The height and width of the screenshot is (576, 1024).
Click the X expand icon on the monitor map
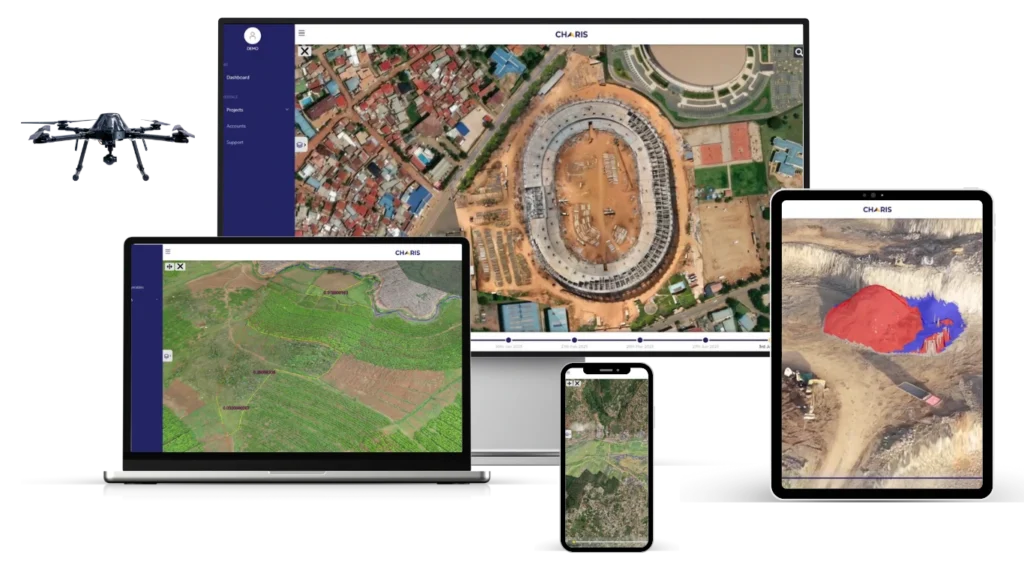coord(304,51)
